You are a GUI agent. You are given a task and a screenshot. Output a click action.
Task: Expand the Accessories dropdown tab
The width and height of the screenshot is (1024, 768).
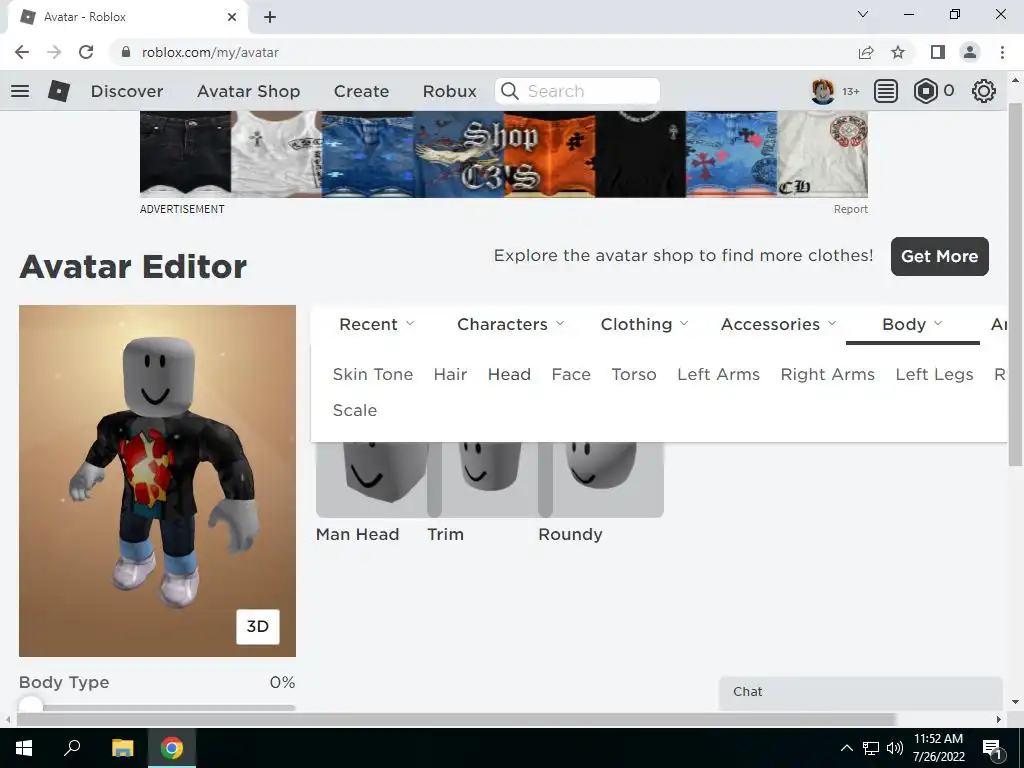pyautogui.click(x=778, y=325)
